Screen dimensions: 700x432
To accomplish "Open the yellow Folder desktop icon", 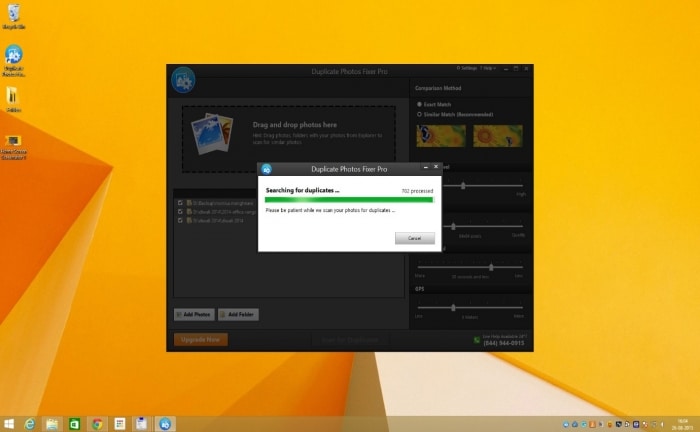I will (14, 96).
